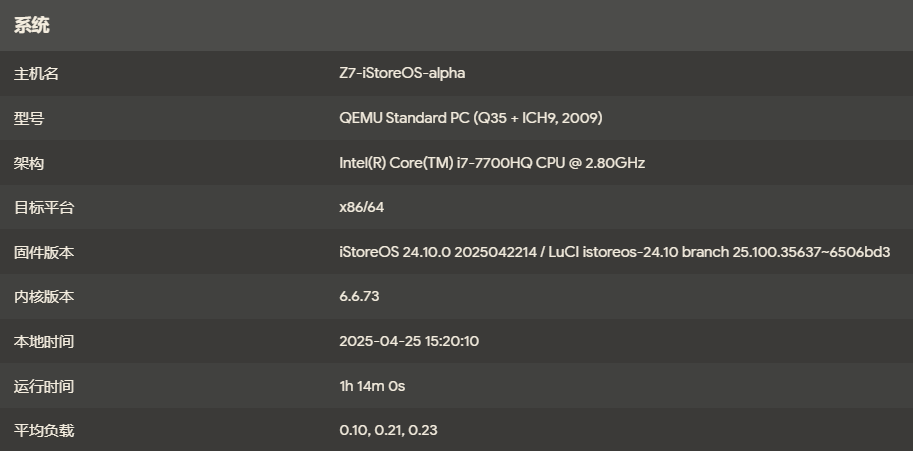Click the 固件版本 row label
Image resolution: width=913 pixels, height=451 pixels.
pos(43,253)
